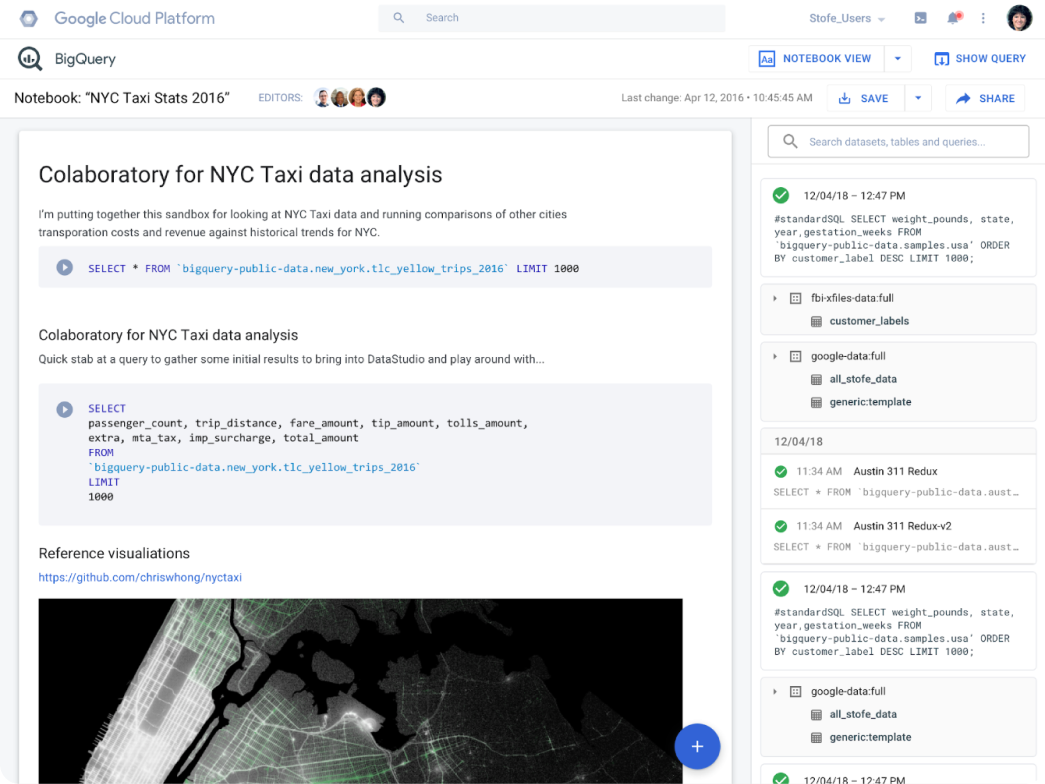Click the Google Cloud Platform hexagon logo

[30, 19]
